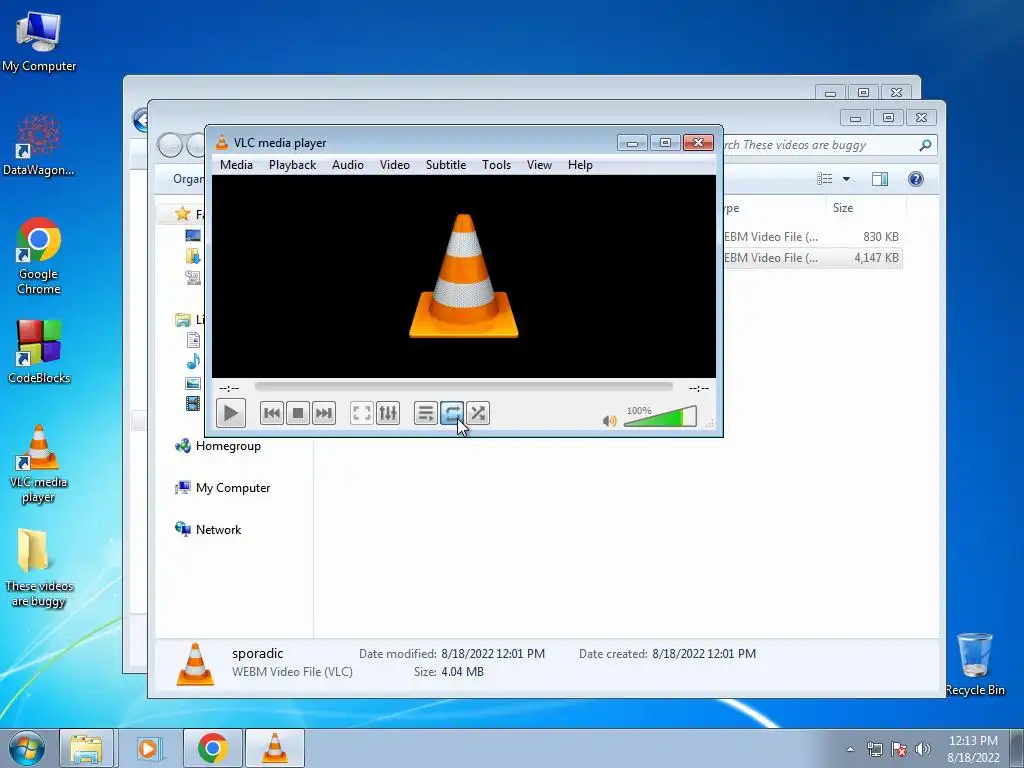1024x768 pixels.
Task: Select DataWagon desktop shortcut
Action: click(39, 144)
